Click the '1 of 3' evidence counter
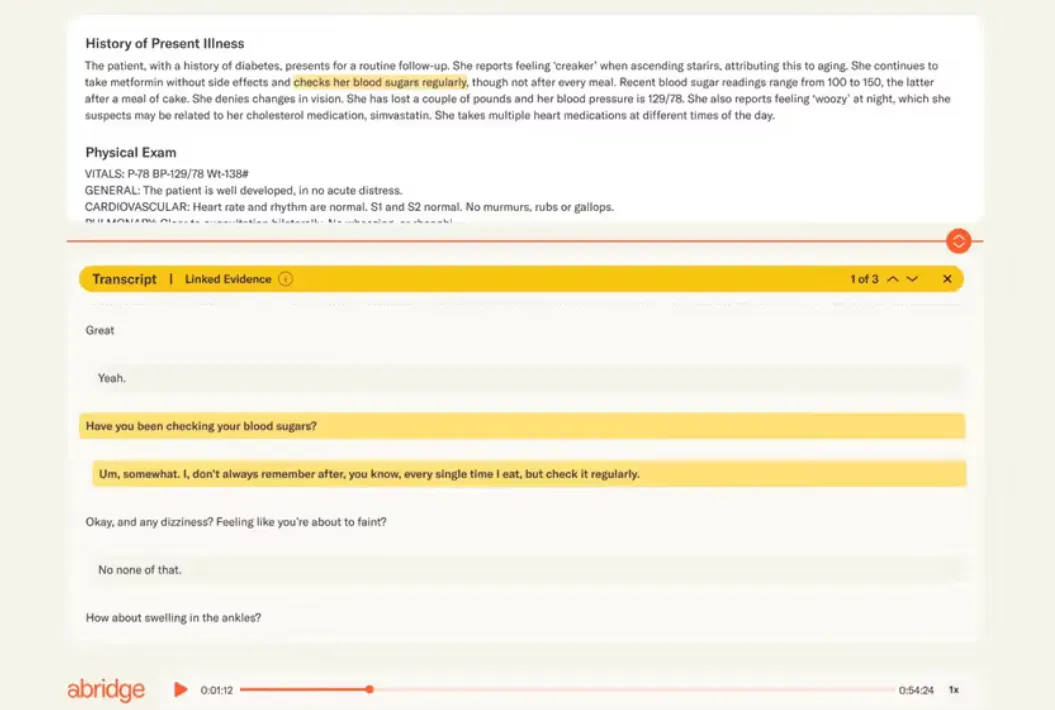The image size is (1055, 710). [864, 279]
